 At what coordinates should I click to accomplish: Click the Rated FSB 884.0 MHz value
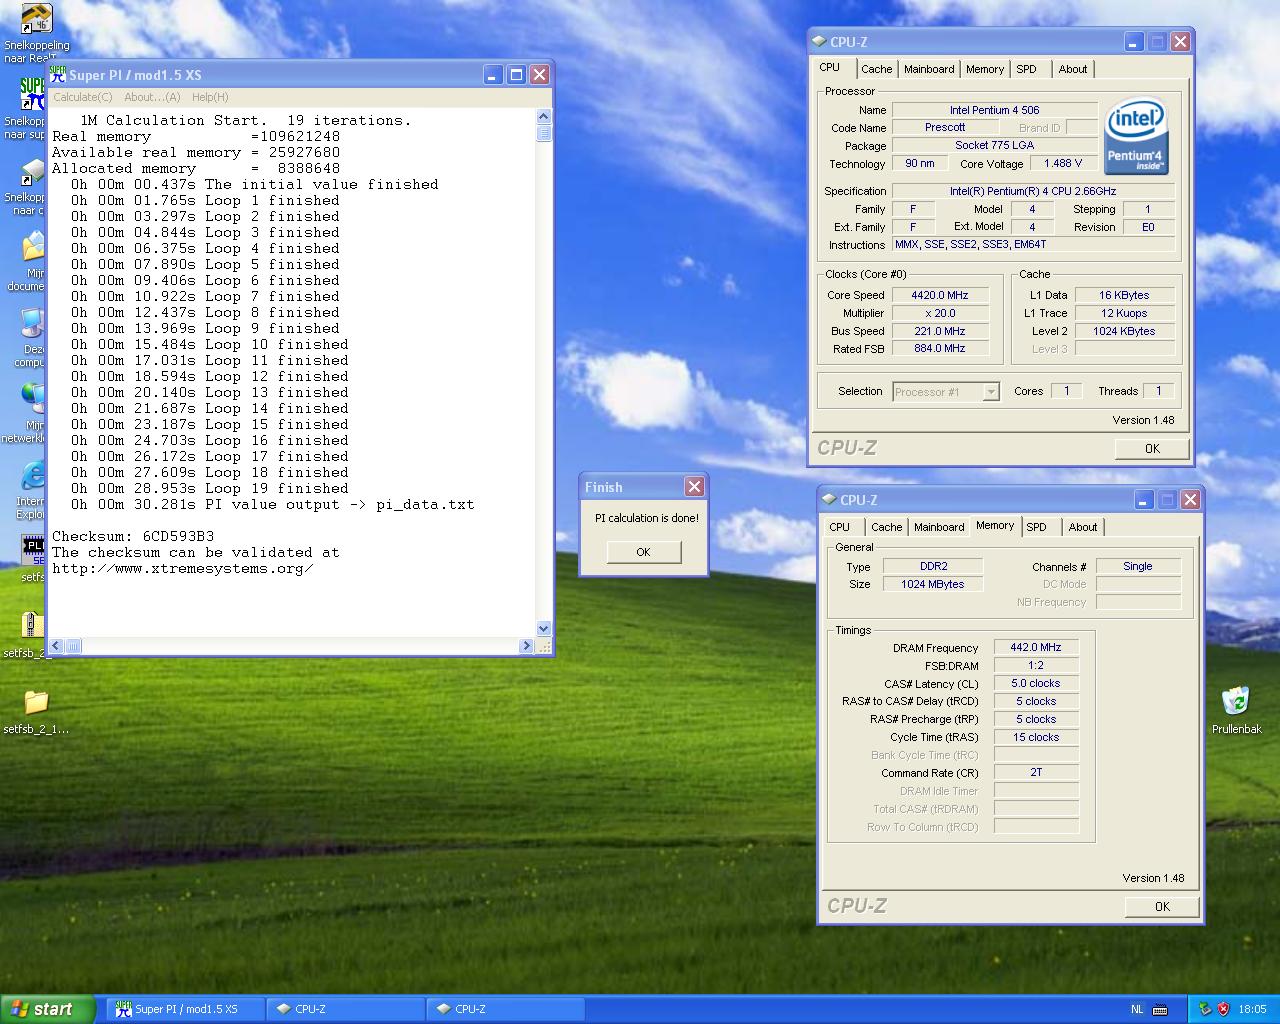(x=940, y=348)
